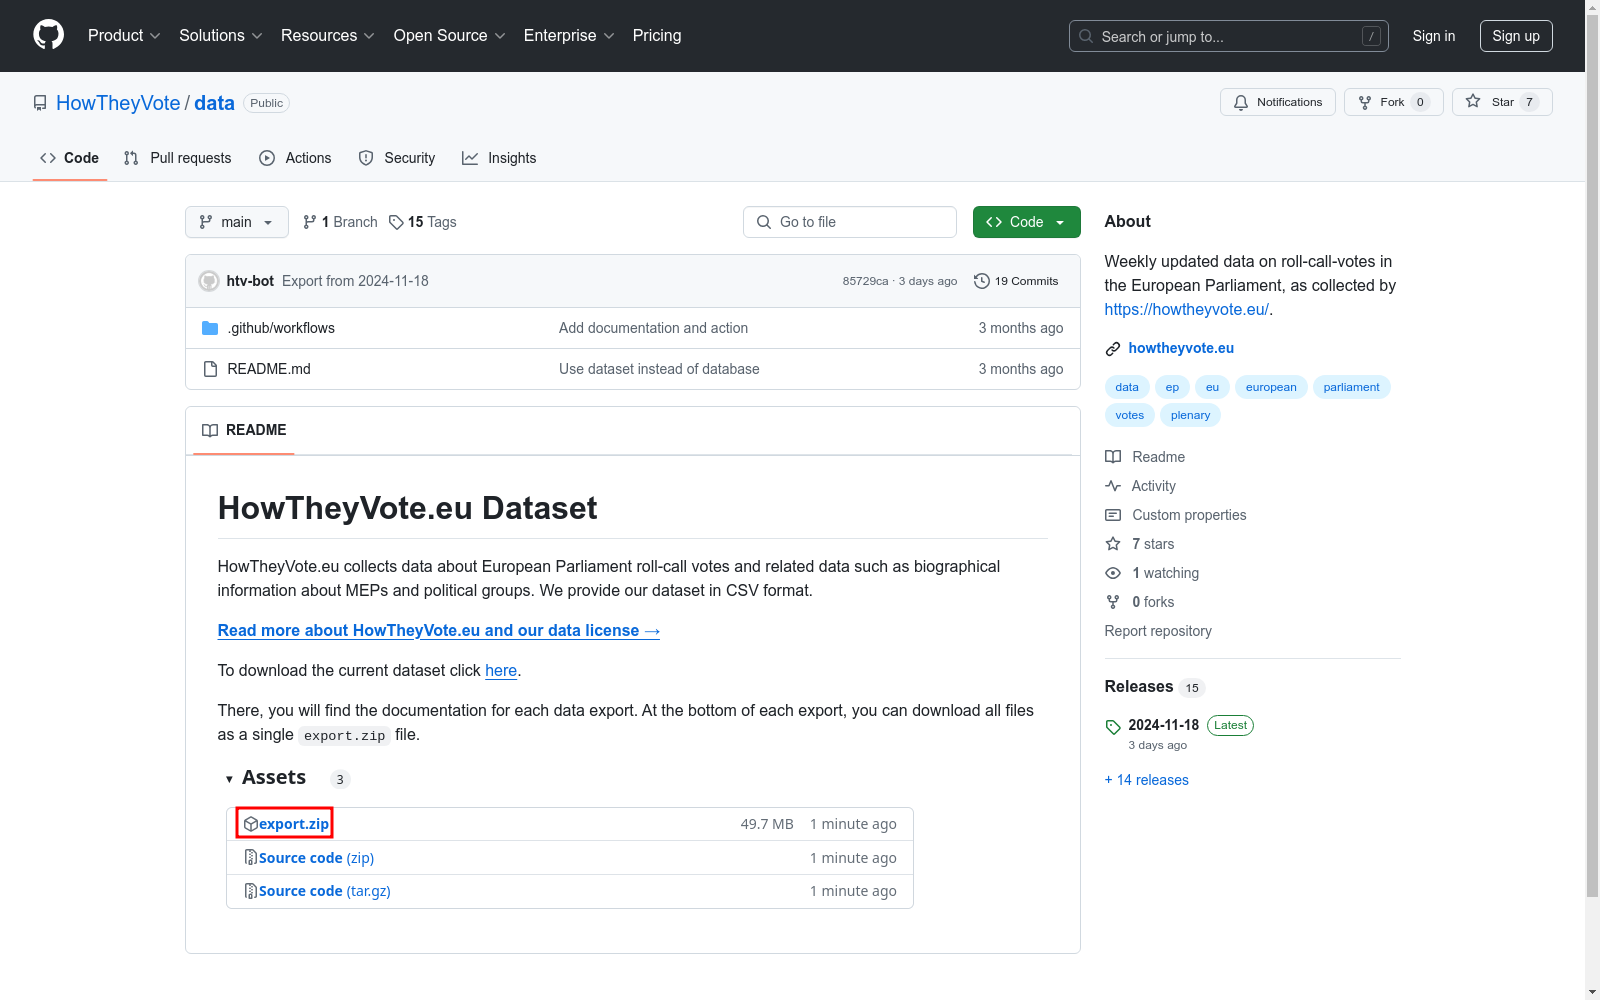
Task: Select the 'european' topic tag
Action: pyautogui.click(x=1271, y=387)
